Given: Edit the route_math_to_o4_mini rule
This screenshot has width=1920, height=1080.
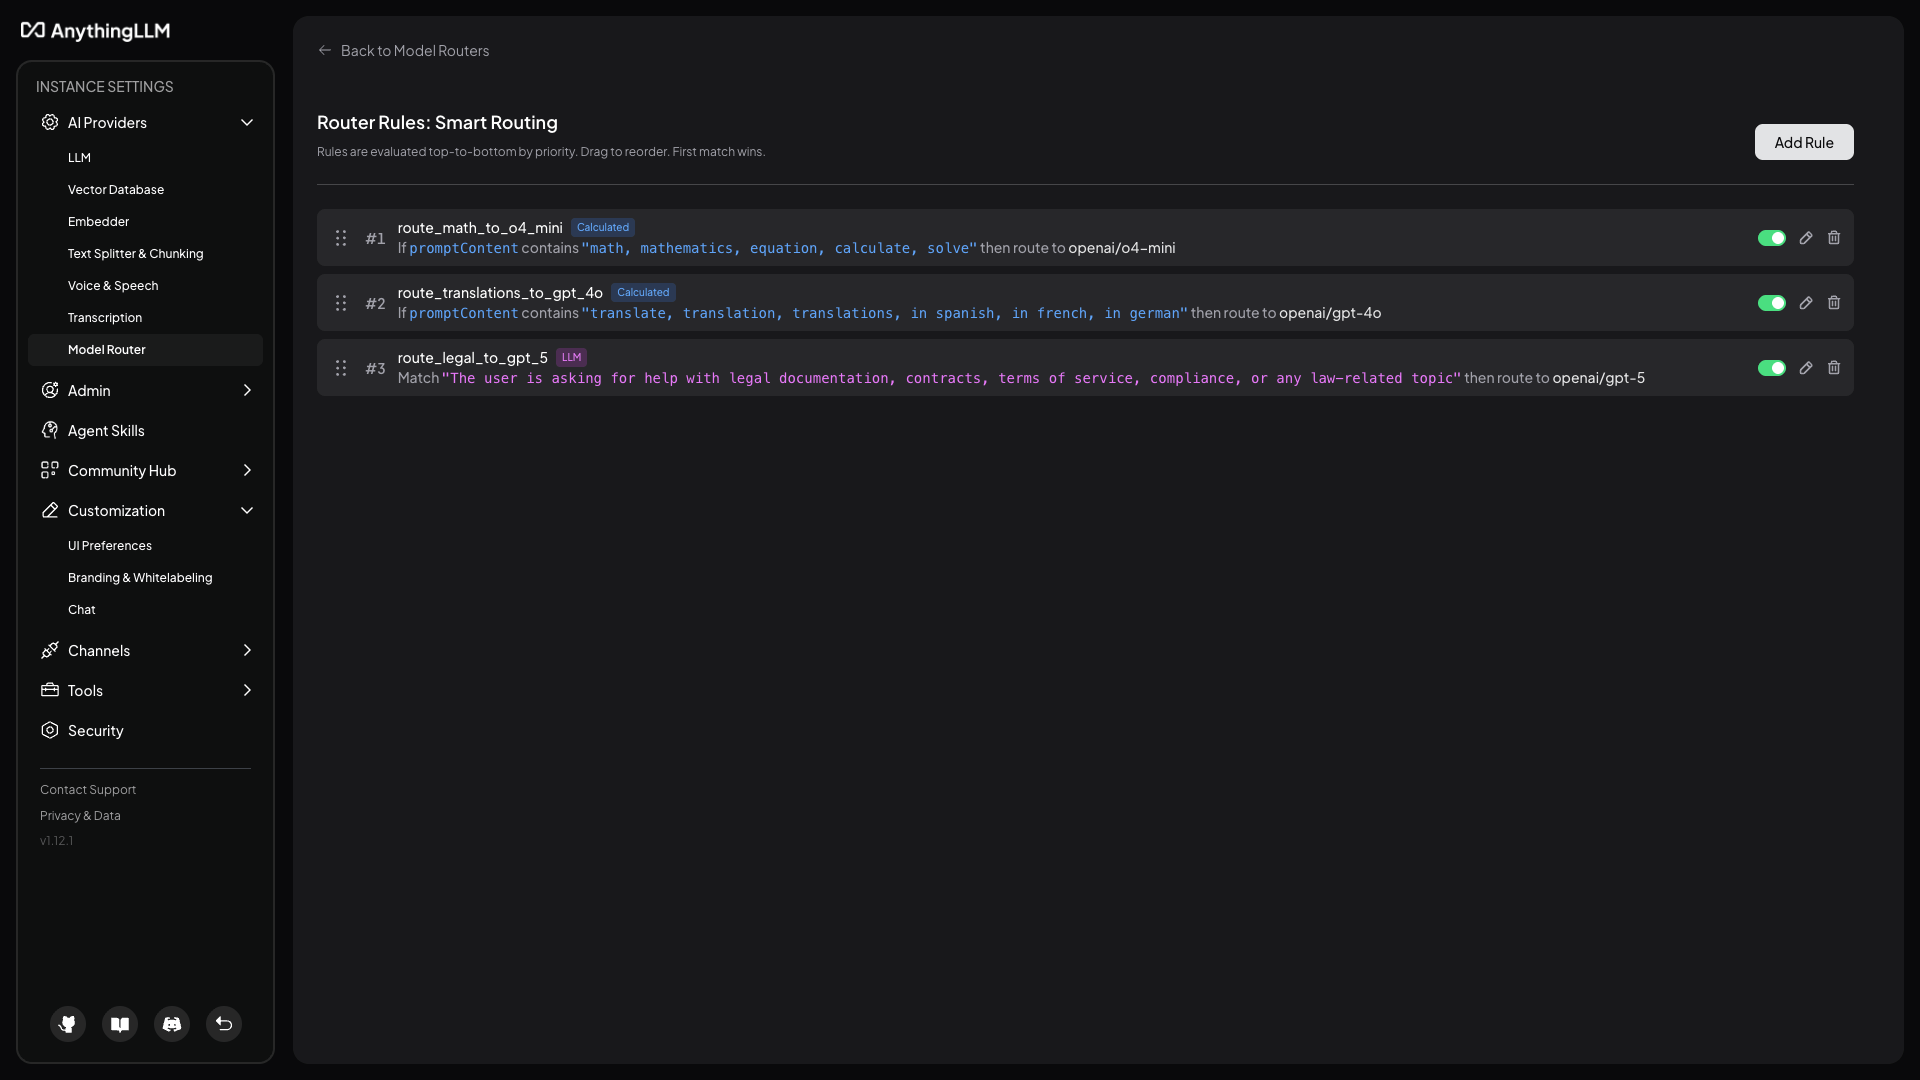Looking at the screenshot, I should click(1806, 238).
